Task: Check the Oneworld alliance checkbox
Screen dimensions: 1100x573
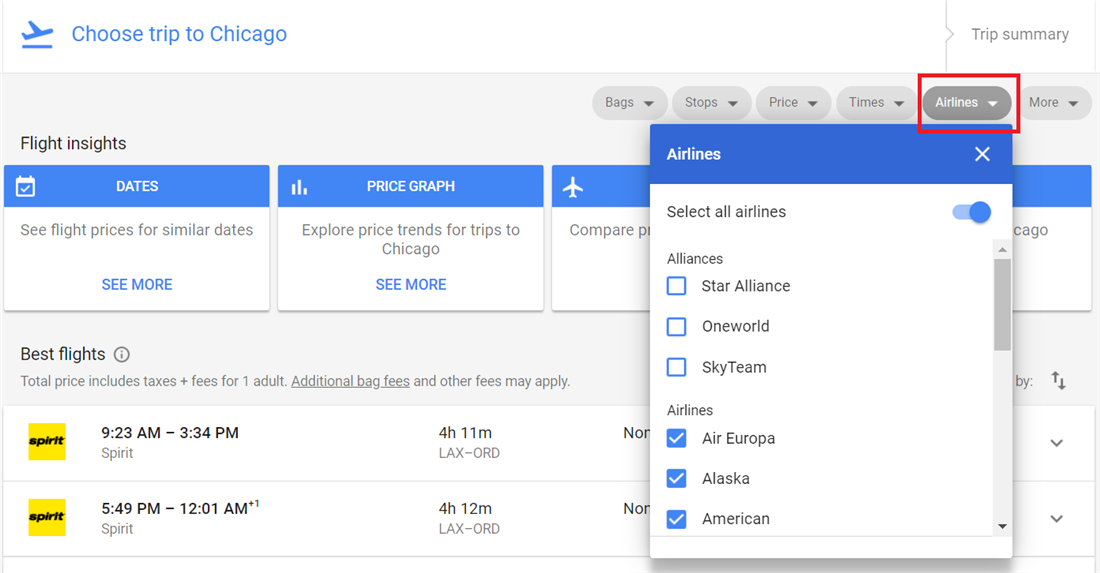Action: tap(677, 327)
